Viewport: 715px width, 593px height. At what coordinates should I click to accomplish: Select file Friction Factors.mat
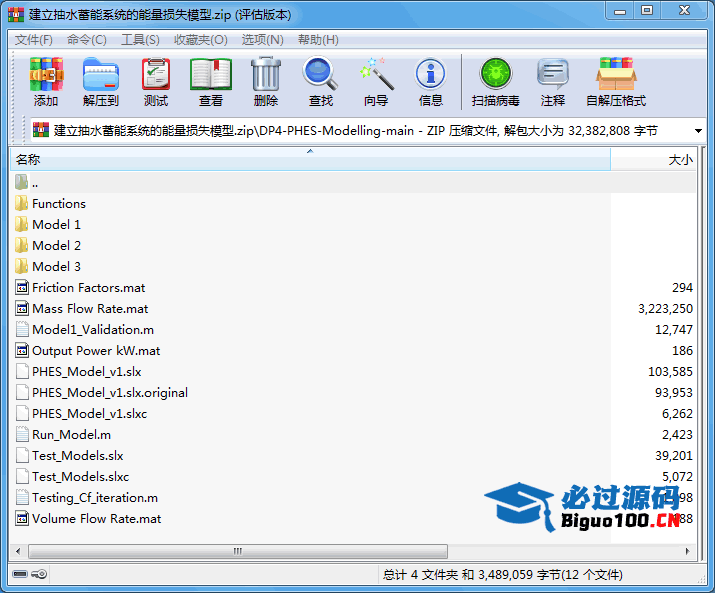click(x=88, y=287)
